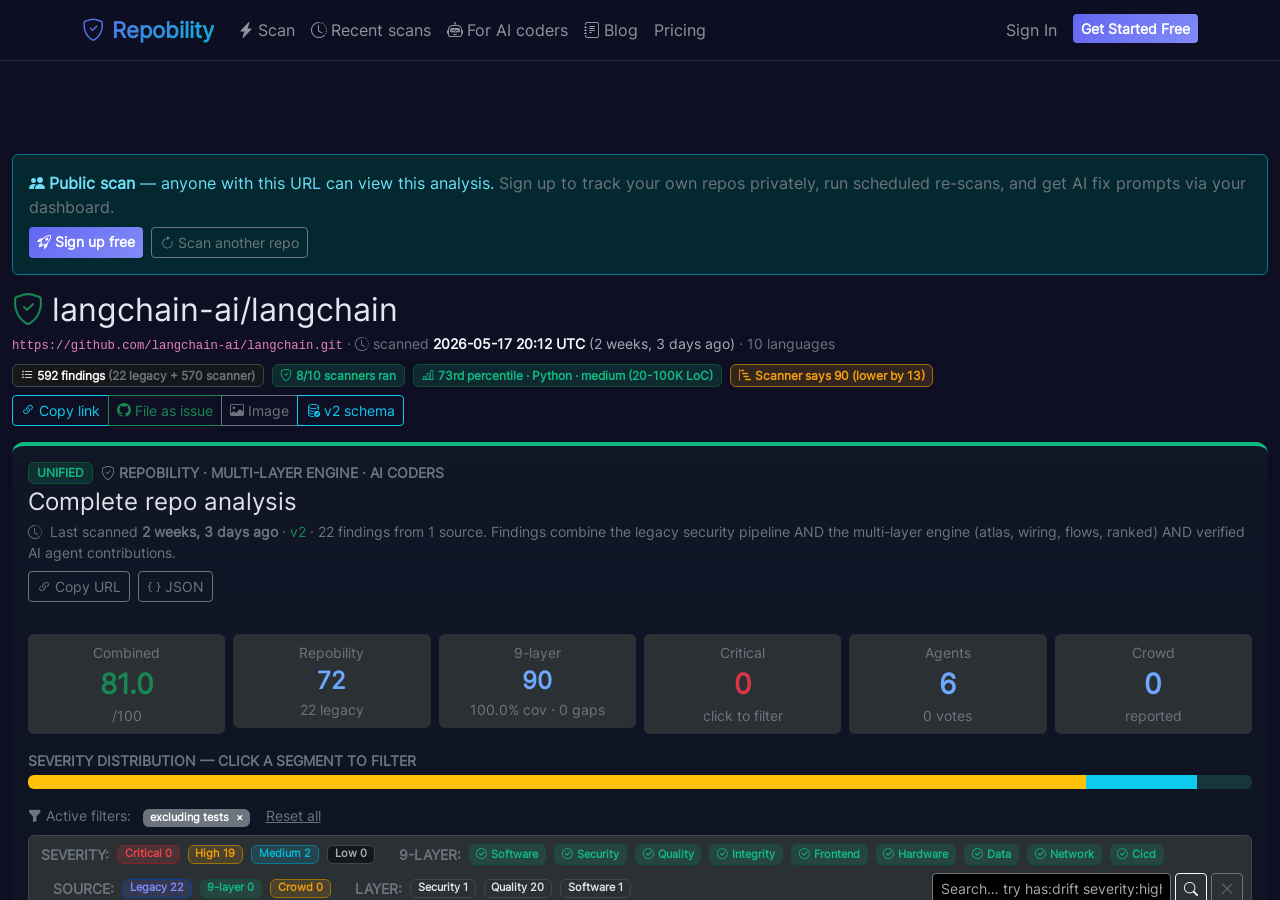The image size is (1280, 900).
Task: Toggle the Low 0 severity filter
Action: [351, 854]
